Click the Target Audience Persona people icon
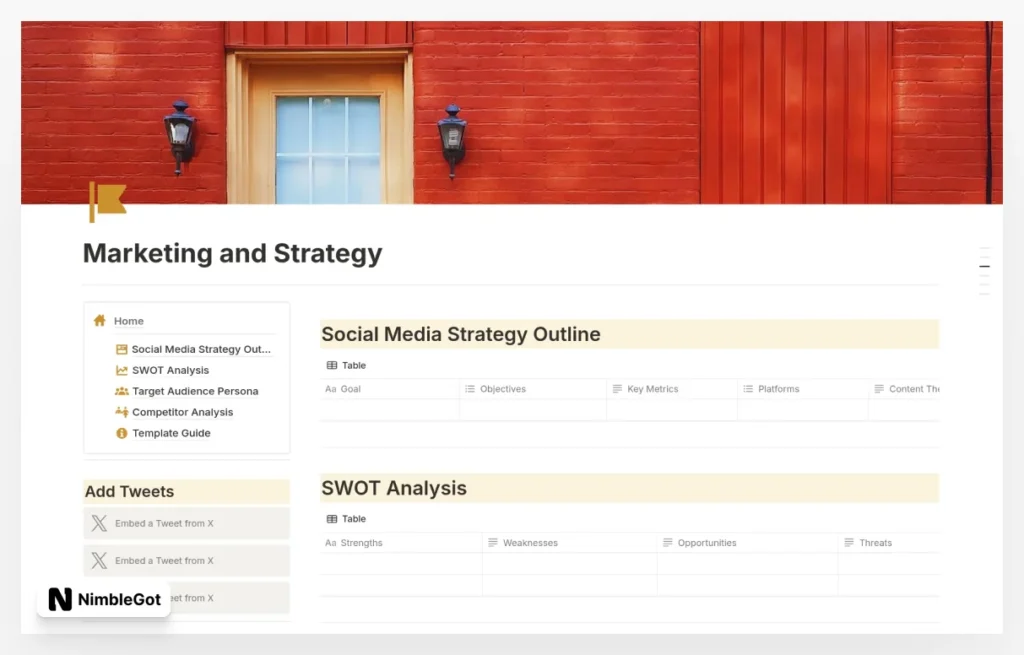This screenshot has width=1024, height=655. point(120,391)
